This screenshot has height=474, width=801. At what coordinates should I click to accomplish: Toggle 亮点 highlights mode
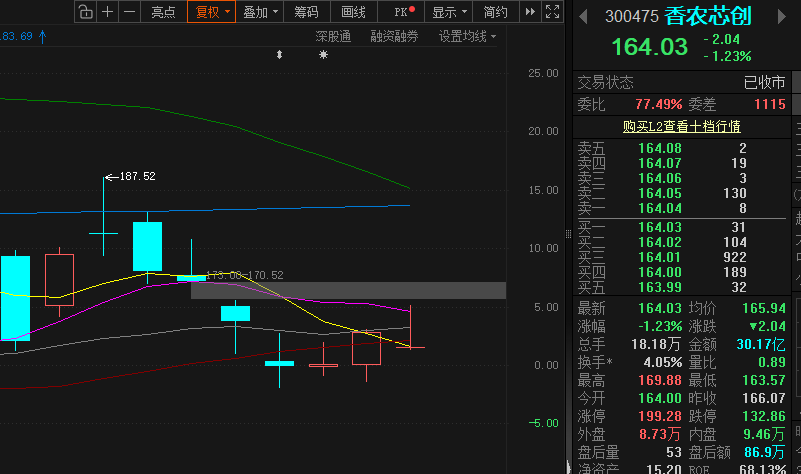point(163,12)
